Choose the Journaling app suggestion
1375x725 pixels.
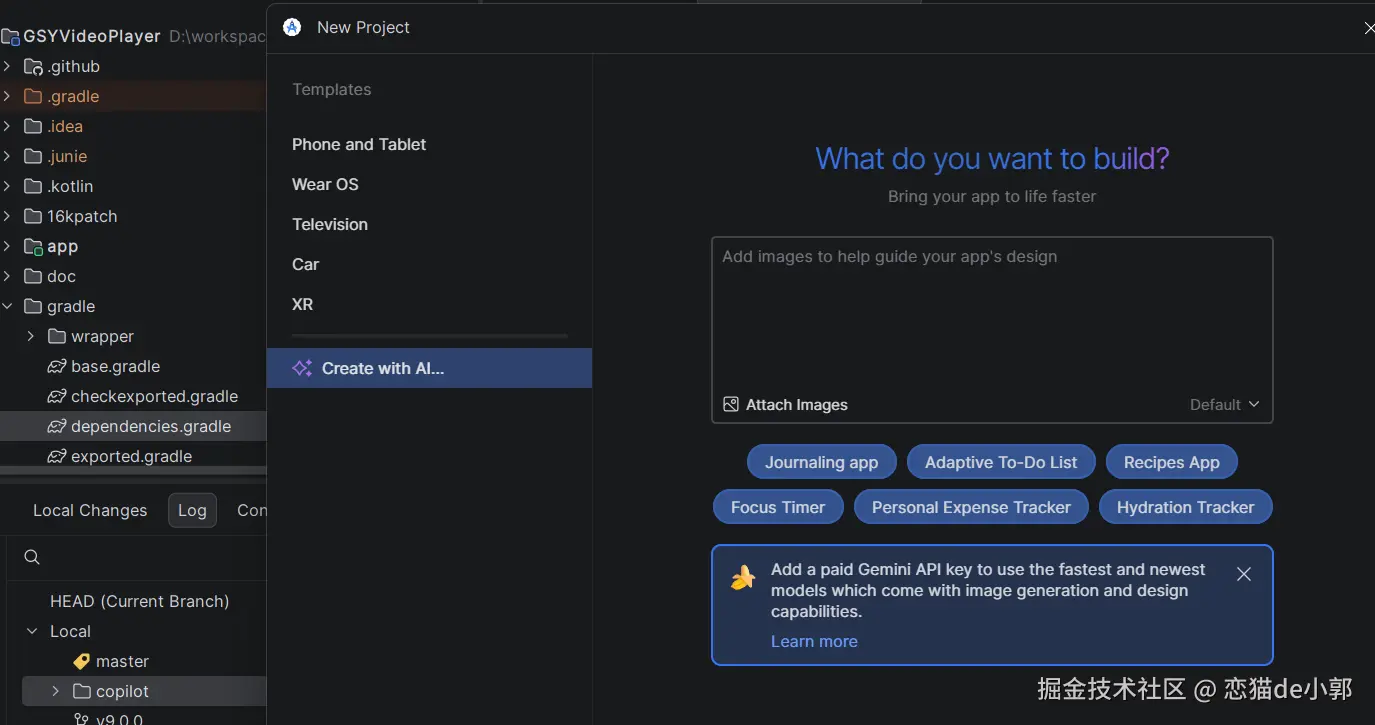821,462
